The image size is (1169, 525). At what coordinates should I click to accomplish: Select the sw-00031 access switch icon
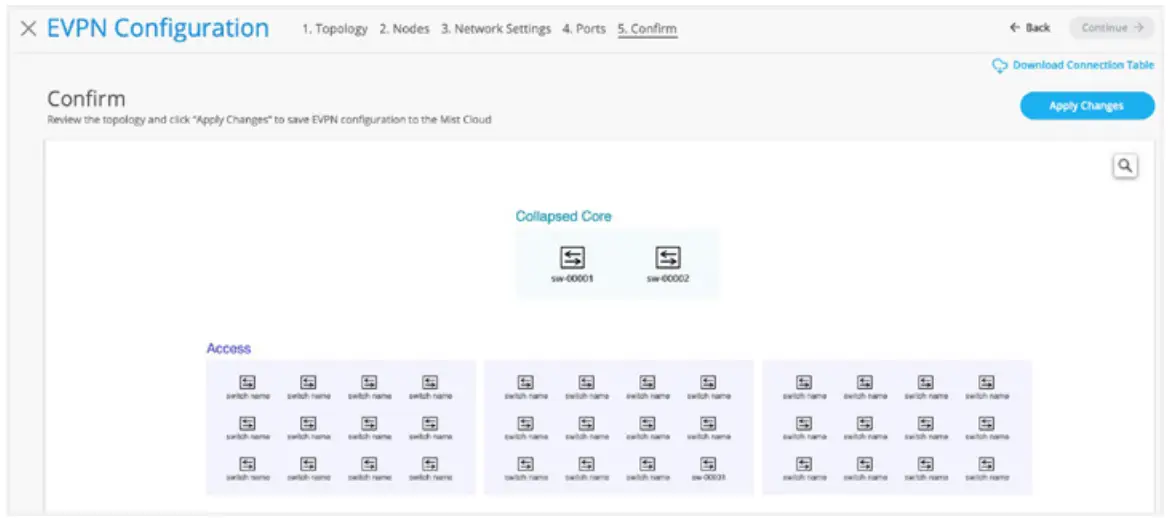point(708,464)
